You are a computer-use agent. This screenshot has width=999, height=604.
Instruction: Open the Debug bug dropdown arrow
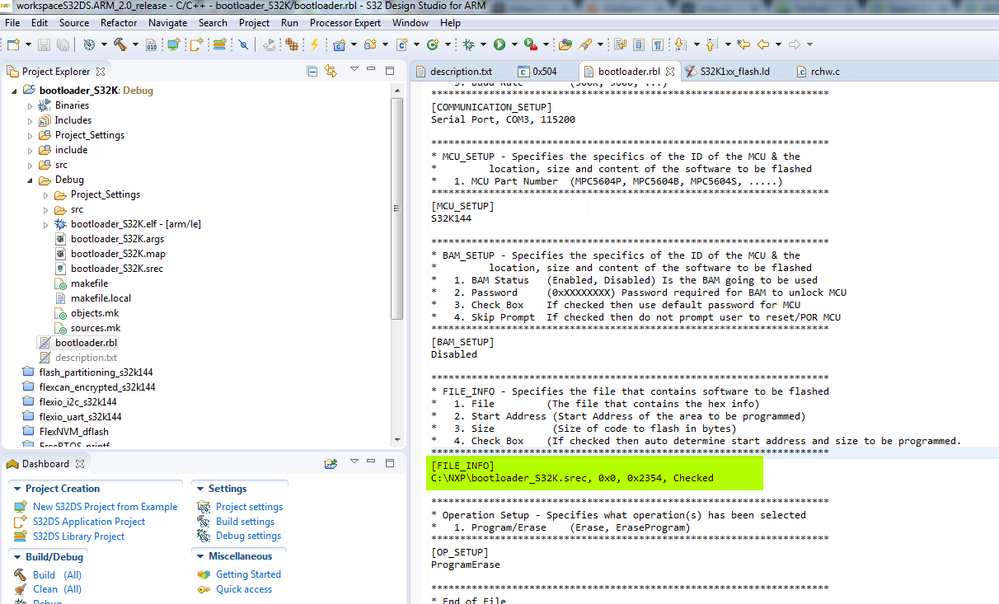(484, 45)
